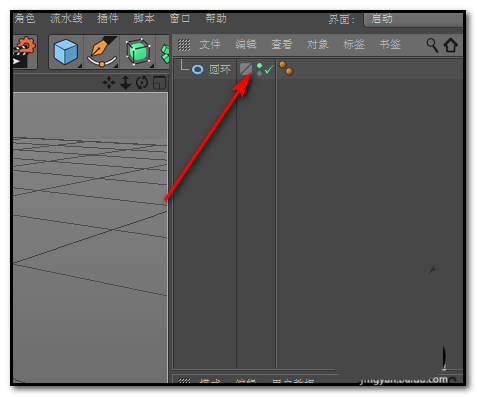
Task: Select the spline pen tool
Action: point(102,52)
